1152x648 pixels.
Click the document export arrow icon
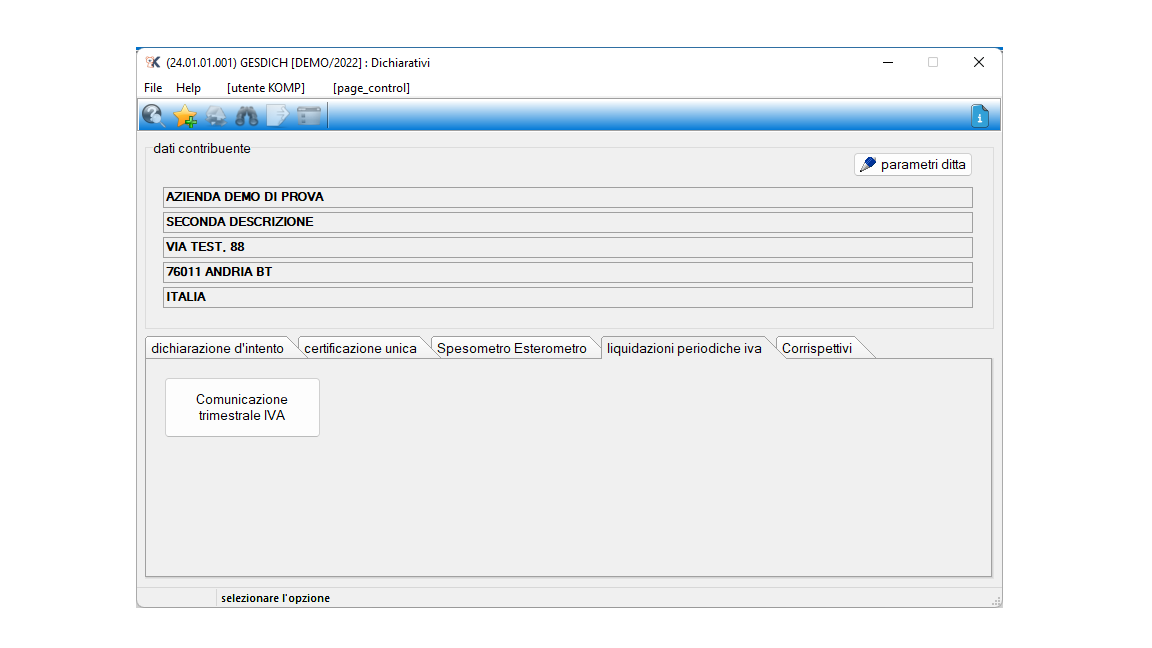(278, 115)
